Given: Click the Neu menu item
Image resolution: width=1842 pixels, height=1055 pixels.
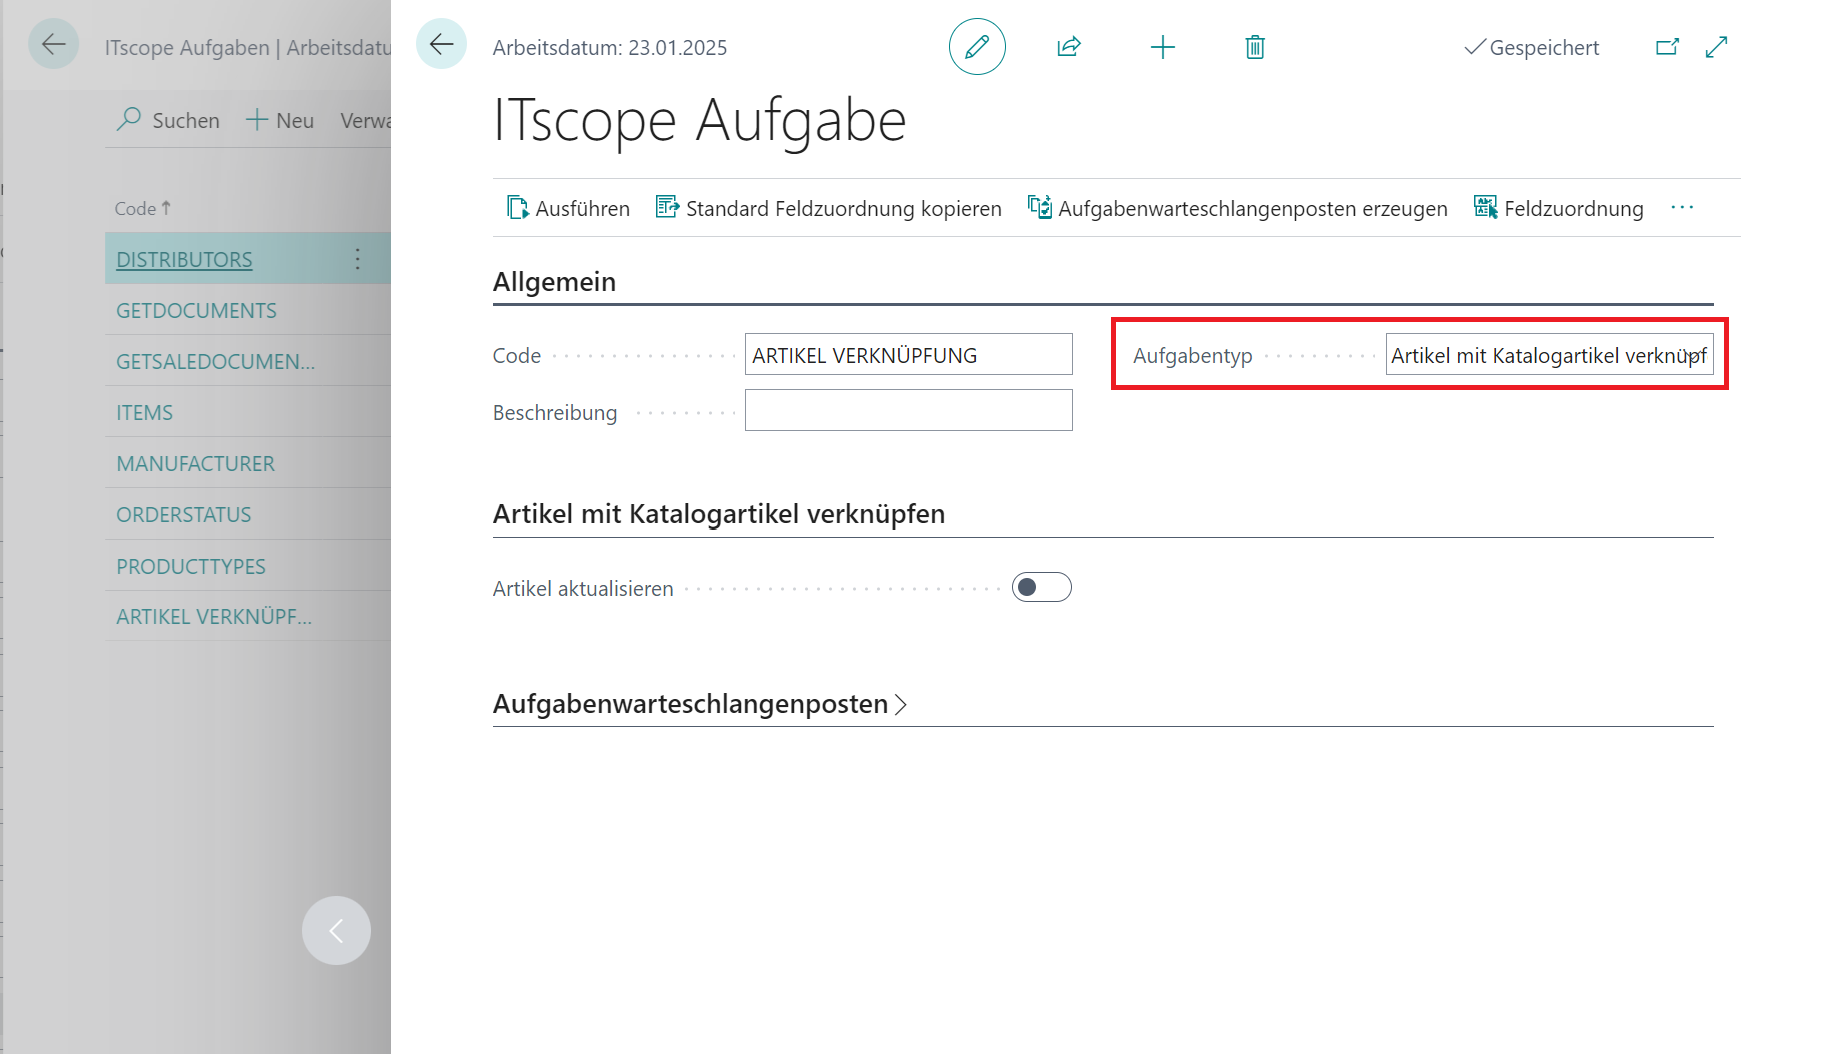Looking at the screenshot, I should 280,119.
